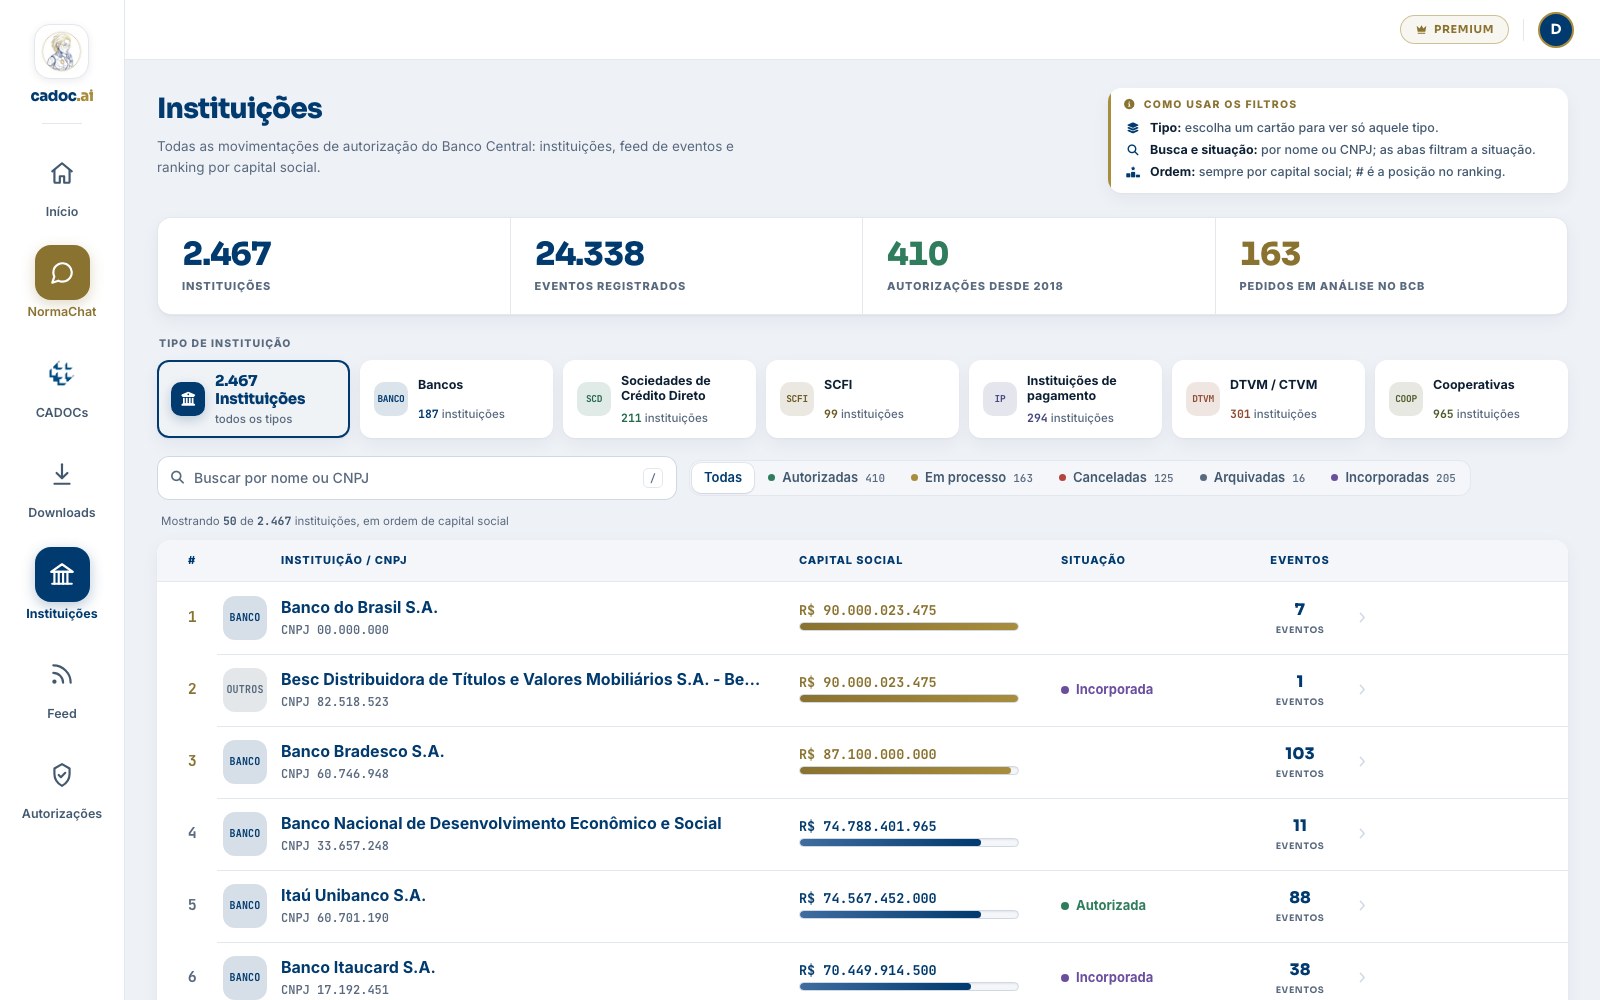This screenshot has height=1000, width=1600.
Task: Open Banco do Brasil S.A. link
Action: [x=359, y=608]
